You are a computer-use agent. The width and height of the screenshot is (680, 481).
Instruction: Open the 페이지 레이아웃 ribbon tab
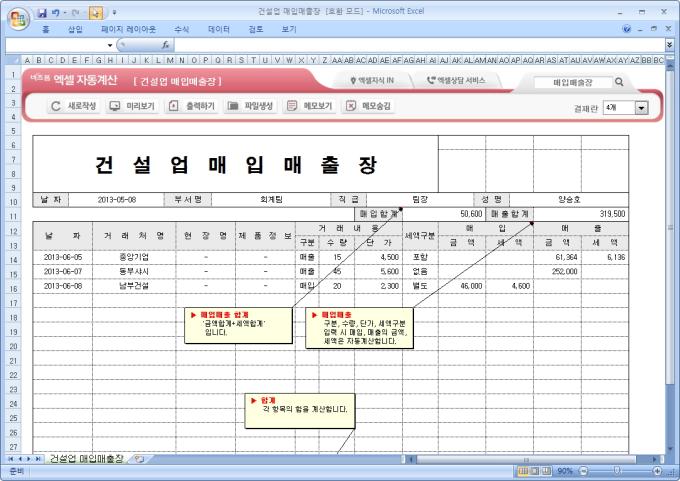click(x=128, y=29)
